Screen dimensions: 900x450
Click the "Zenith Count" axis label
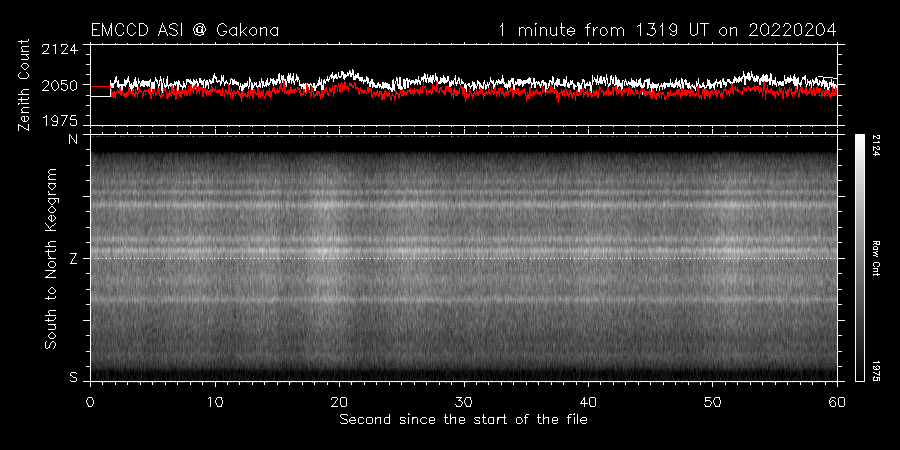click(x=24, y=85)
